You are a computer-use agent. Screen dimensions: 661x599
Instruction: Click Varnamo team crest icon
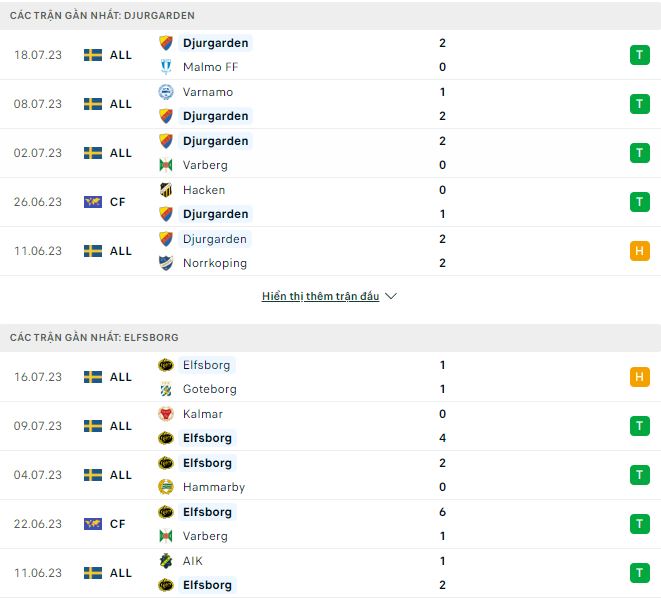166,92
